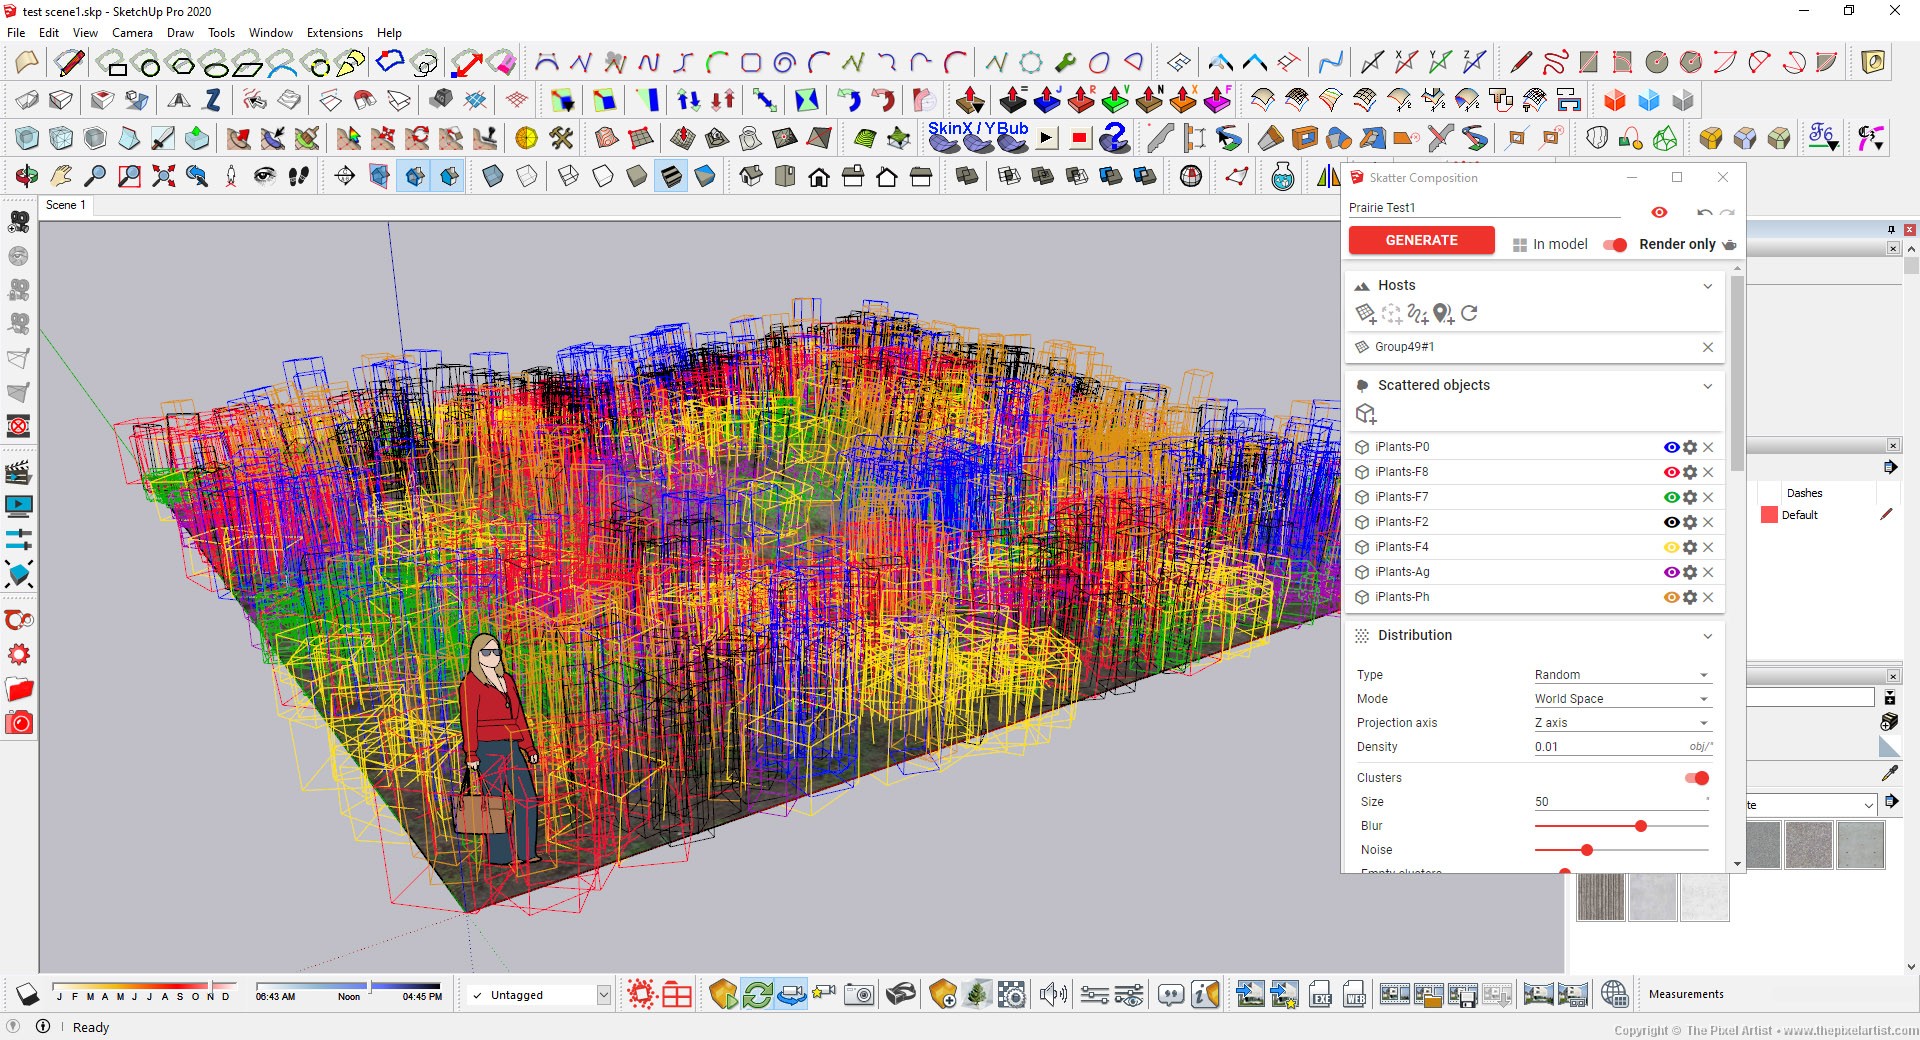
Task: Toggle the Render only switch
Action: 1615,245
